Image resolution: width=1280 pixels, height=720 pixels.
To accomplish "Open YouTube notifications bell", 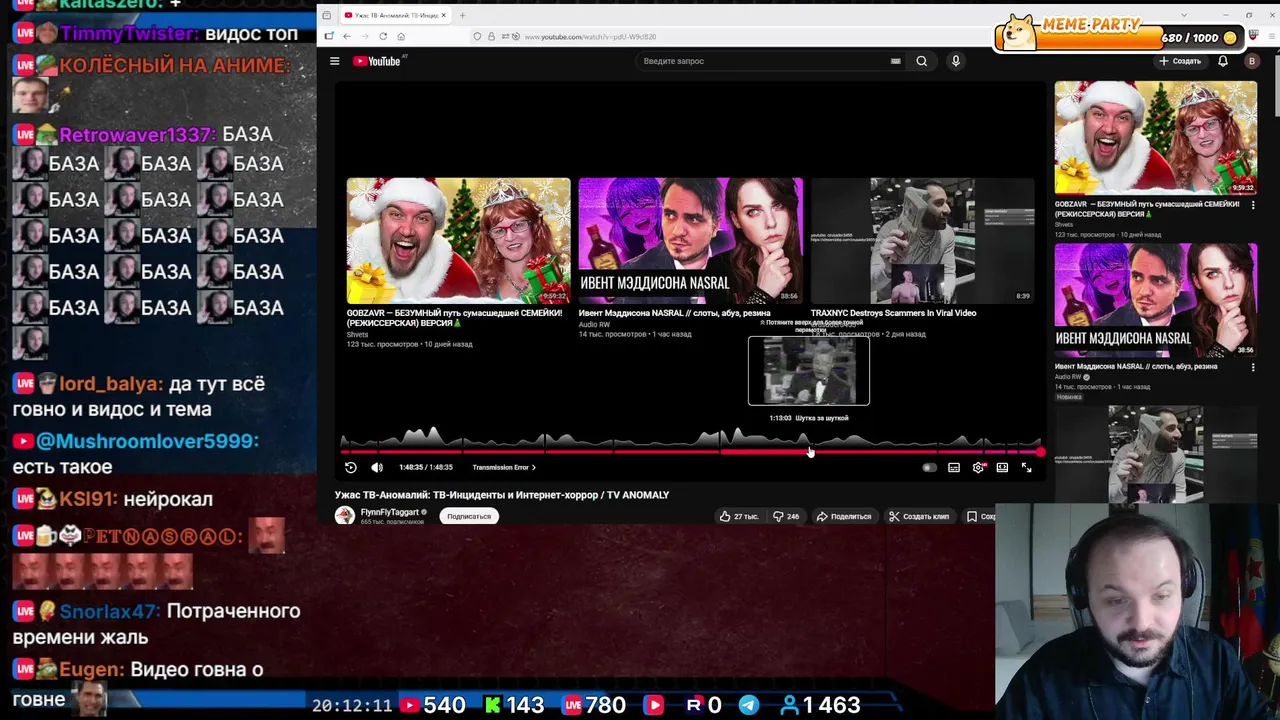I will 1222,61.
